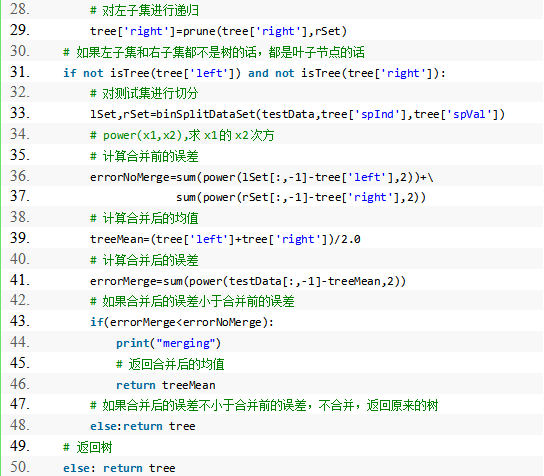
Task: Click the comment '# 对测试集进行切分'
Action: (x=144, y=93)
